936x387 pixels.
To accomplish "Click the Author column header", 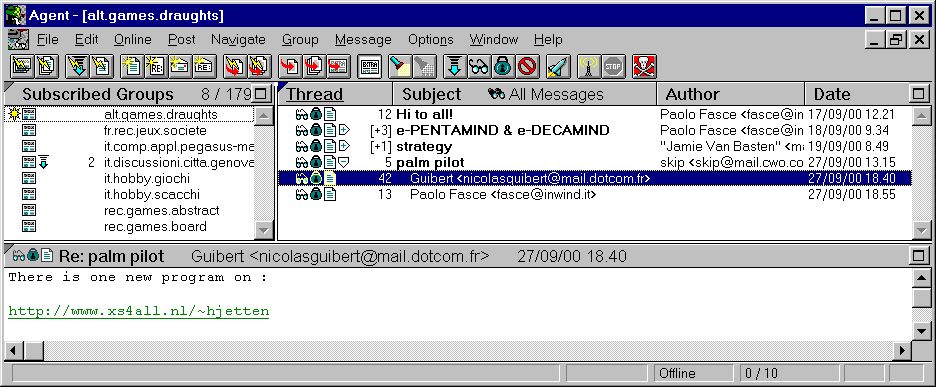I will [731, 94].
